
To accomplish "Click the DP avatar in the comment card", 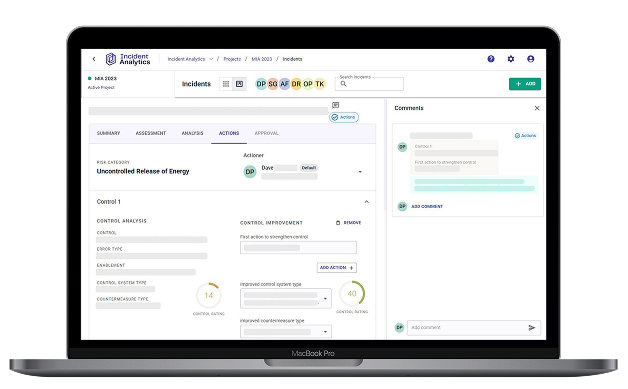I will point(402,147).
